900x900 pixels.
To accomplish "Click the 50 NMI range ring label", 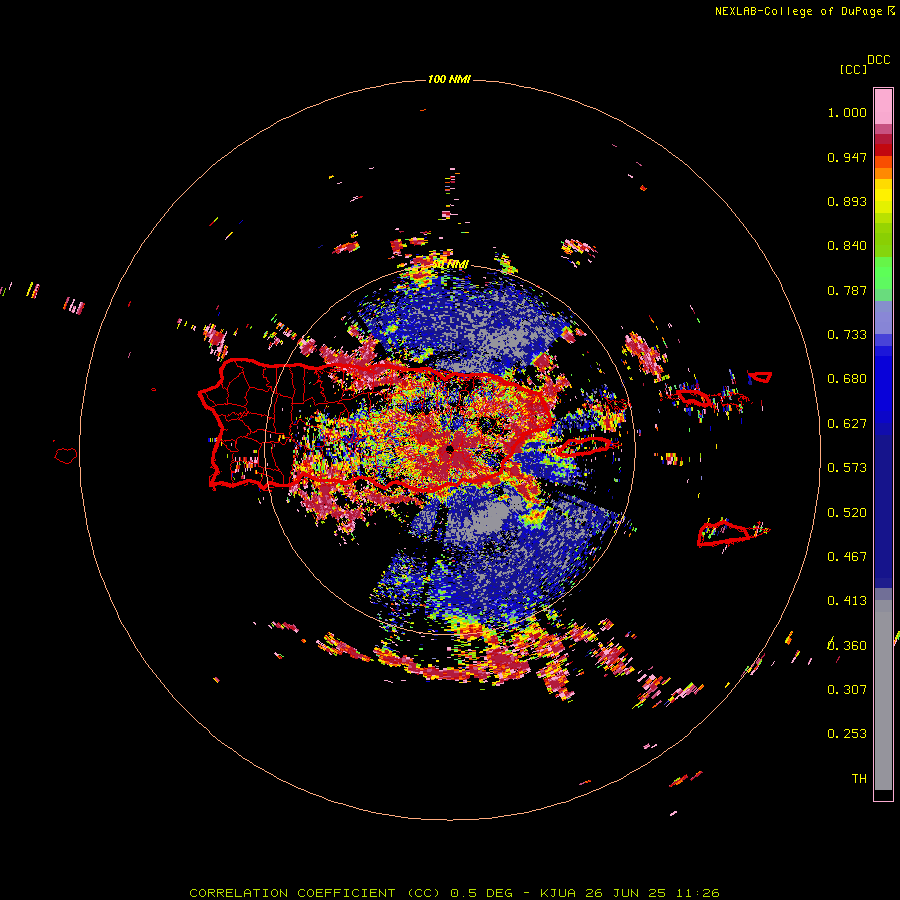I will pyautogui.click(x=450, y=265).
